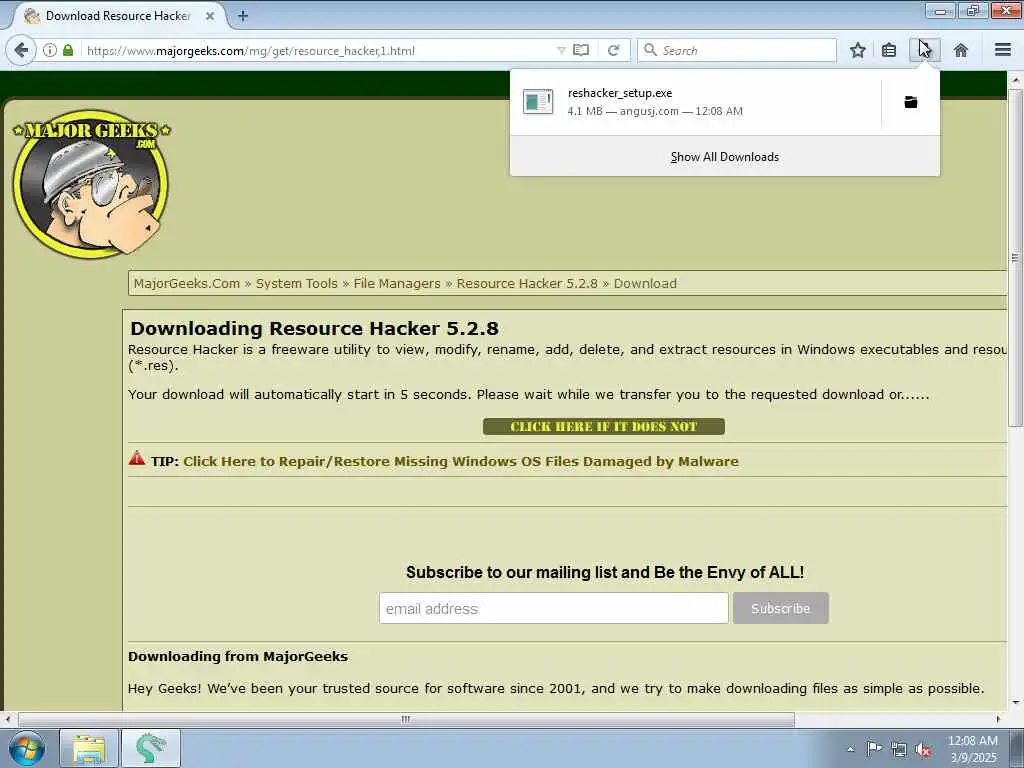Click scroll right arrow of horizontal scrollbar
The image size is (1024, 768).
pyautogui.click(x=999, y=719)
